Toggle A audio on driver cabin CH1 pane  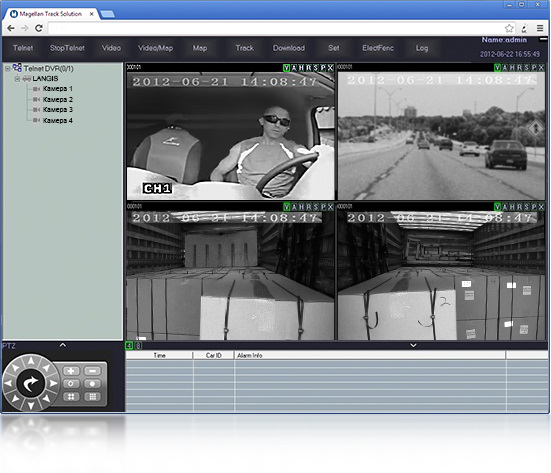294,68
